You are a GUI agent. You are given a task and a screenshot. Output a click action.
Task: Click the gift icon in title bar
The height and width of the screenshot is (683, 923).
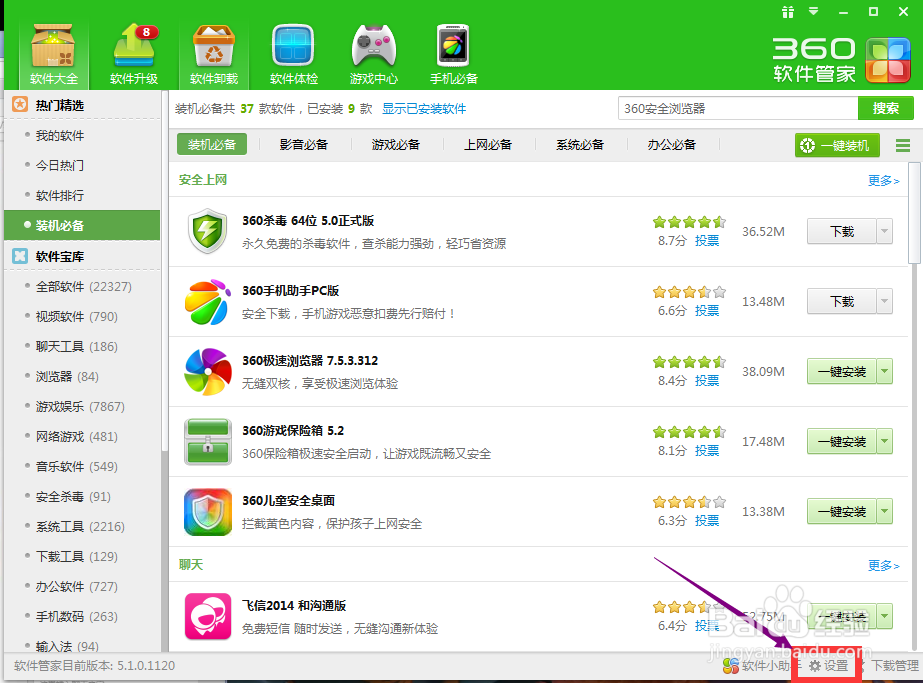pos(788,12)
